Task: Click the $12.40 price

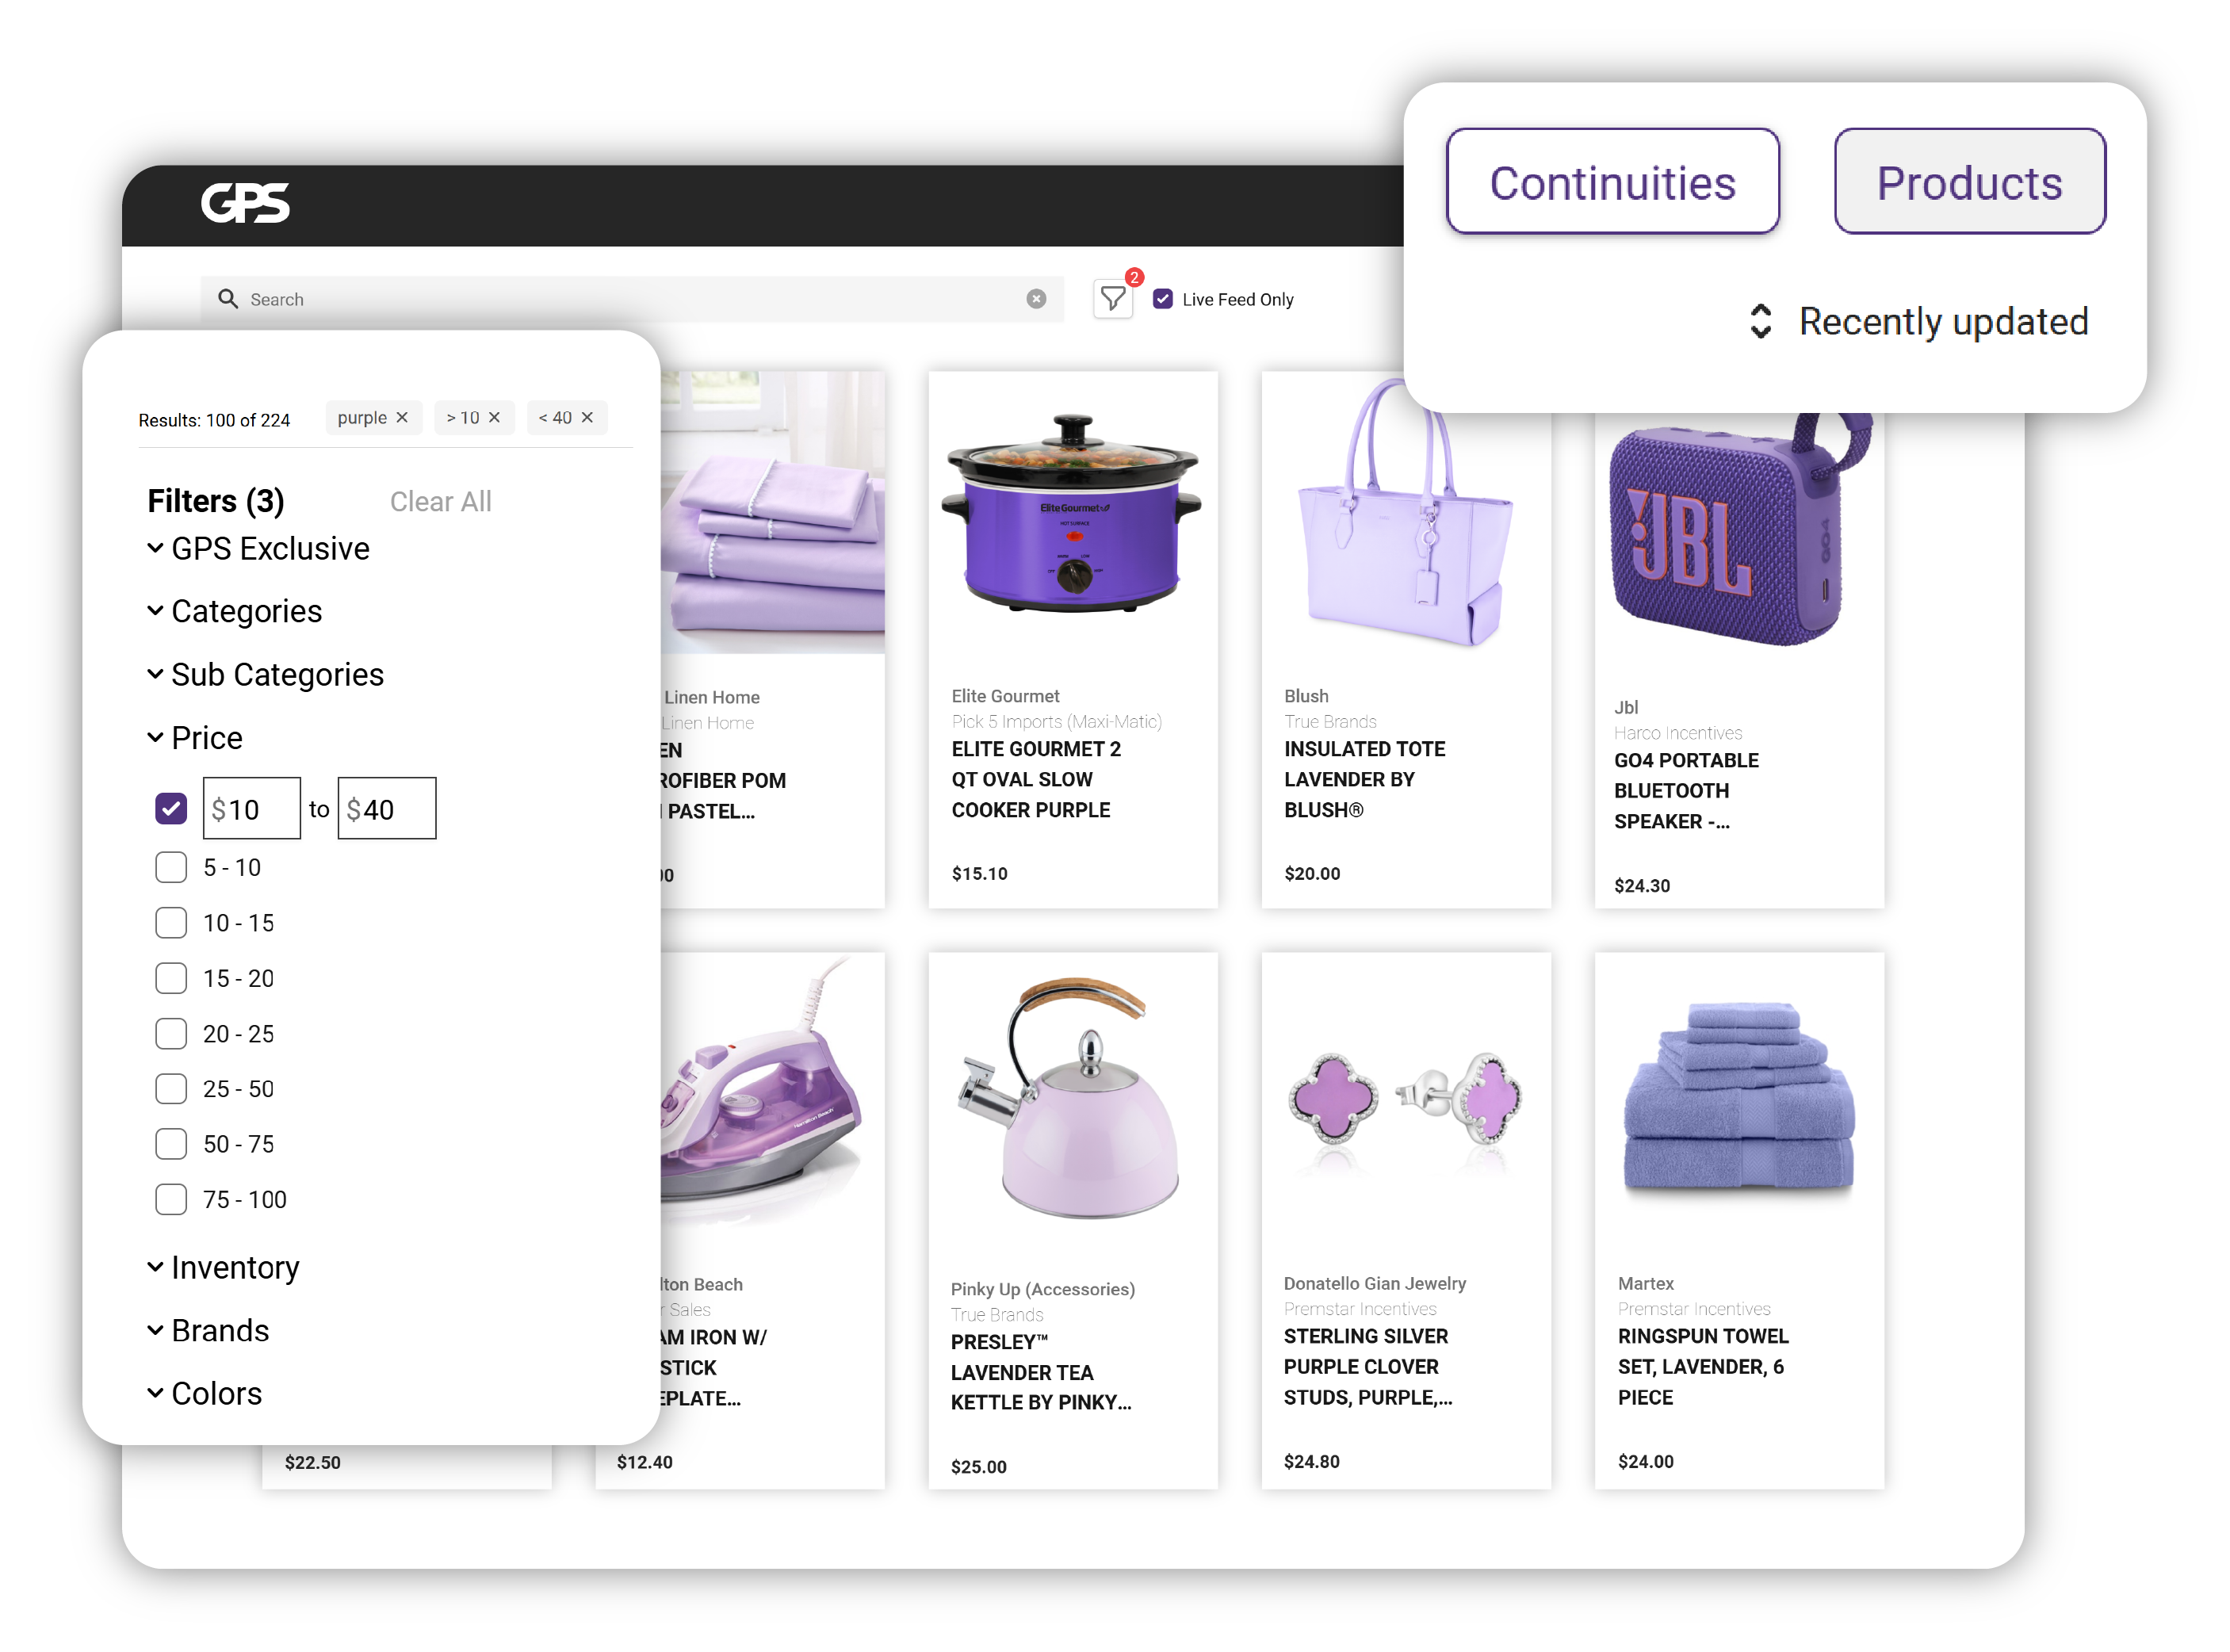Action: (644, 1463)
